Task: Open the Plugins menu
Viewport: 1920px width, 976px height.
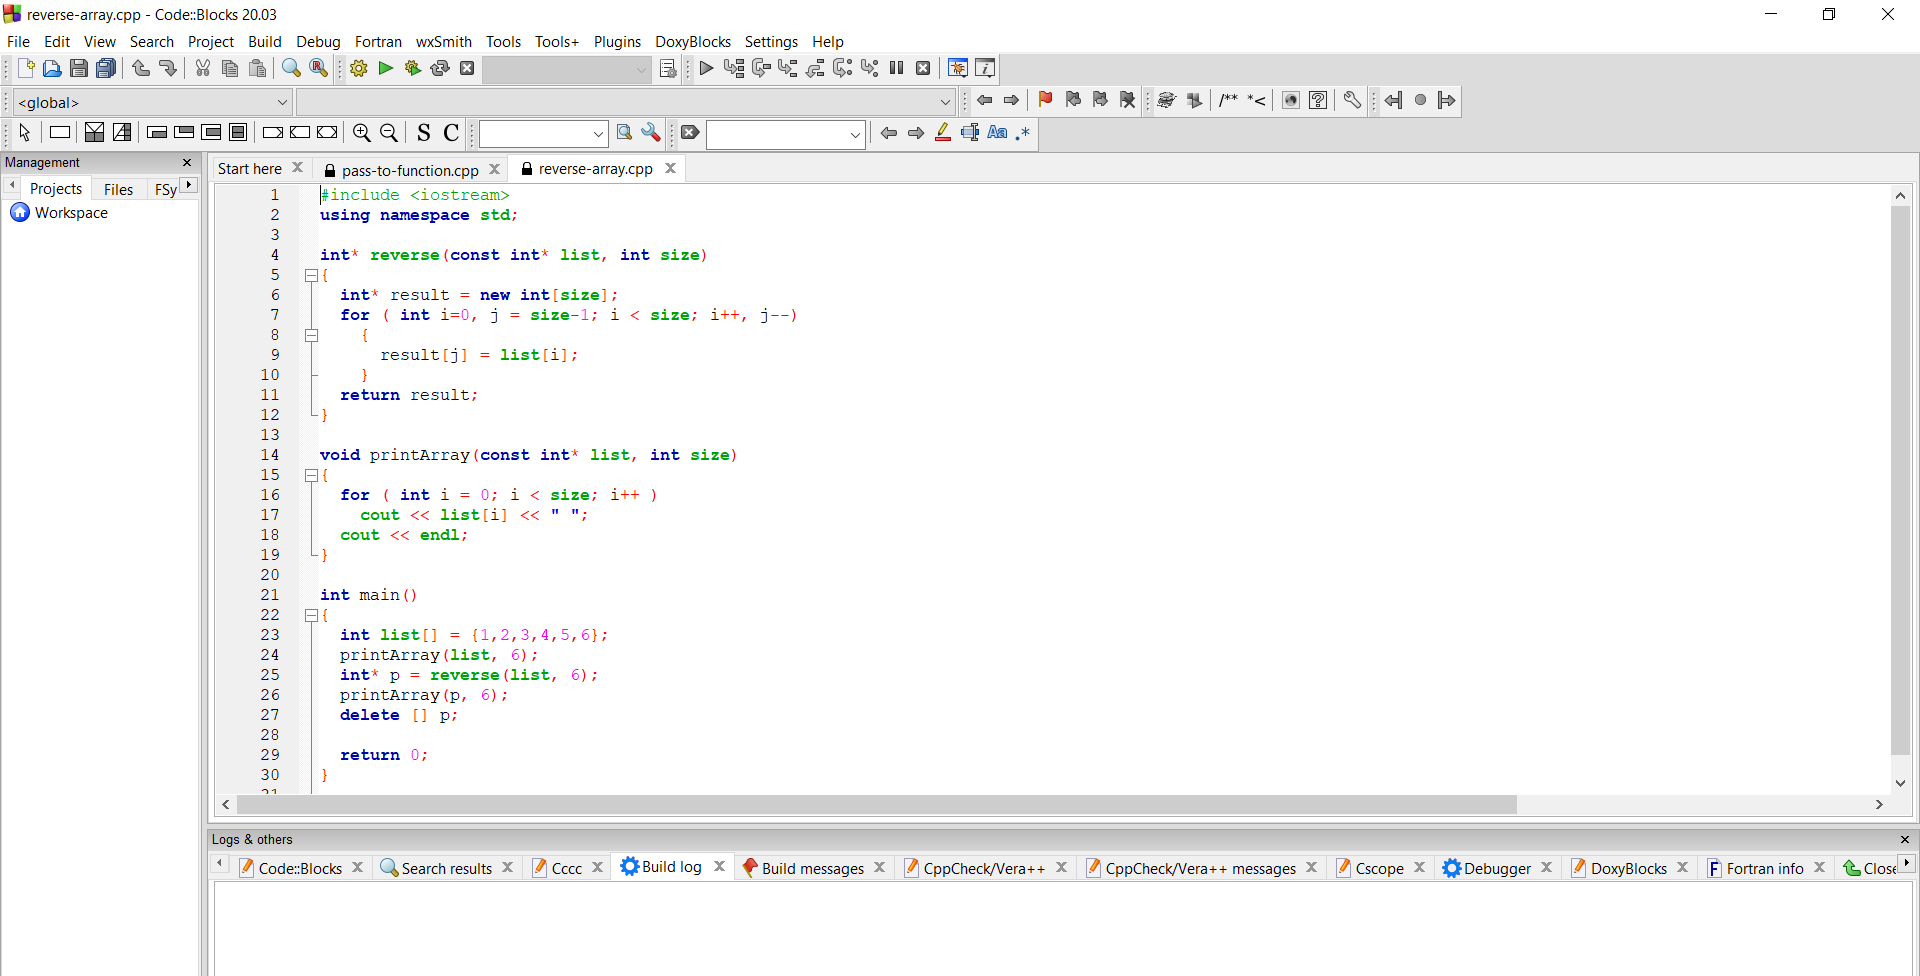Action: (617, 42)
